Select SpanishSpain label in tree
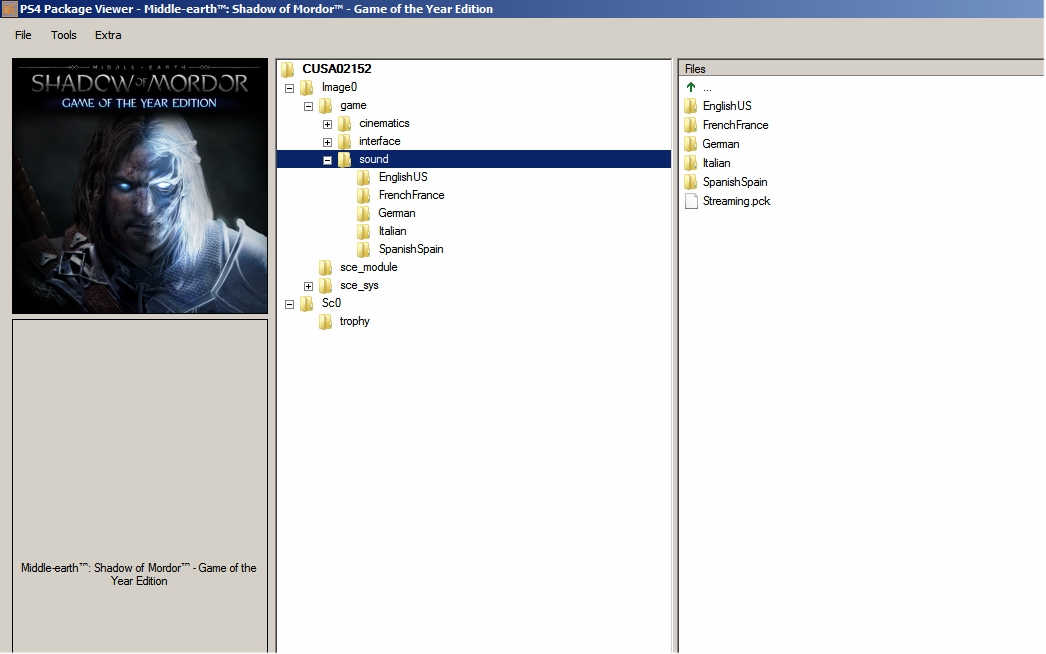 411,249
